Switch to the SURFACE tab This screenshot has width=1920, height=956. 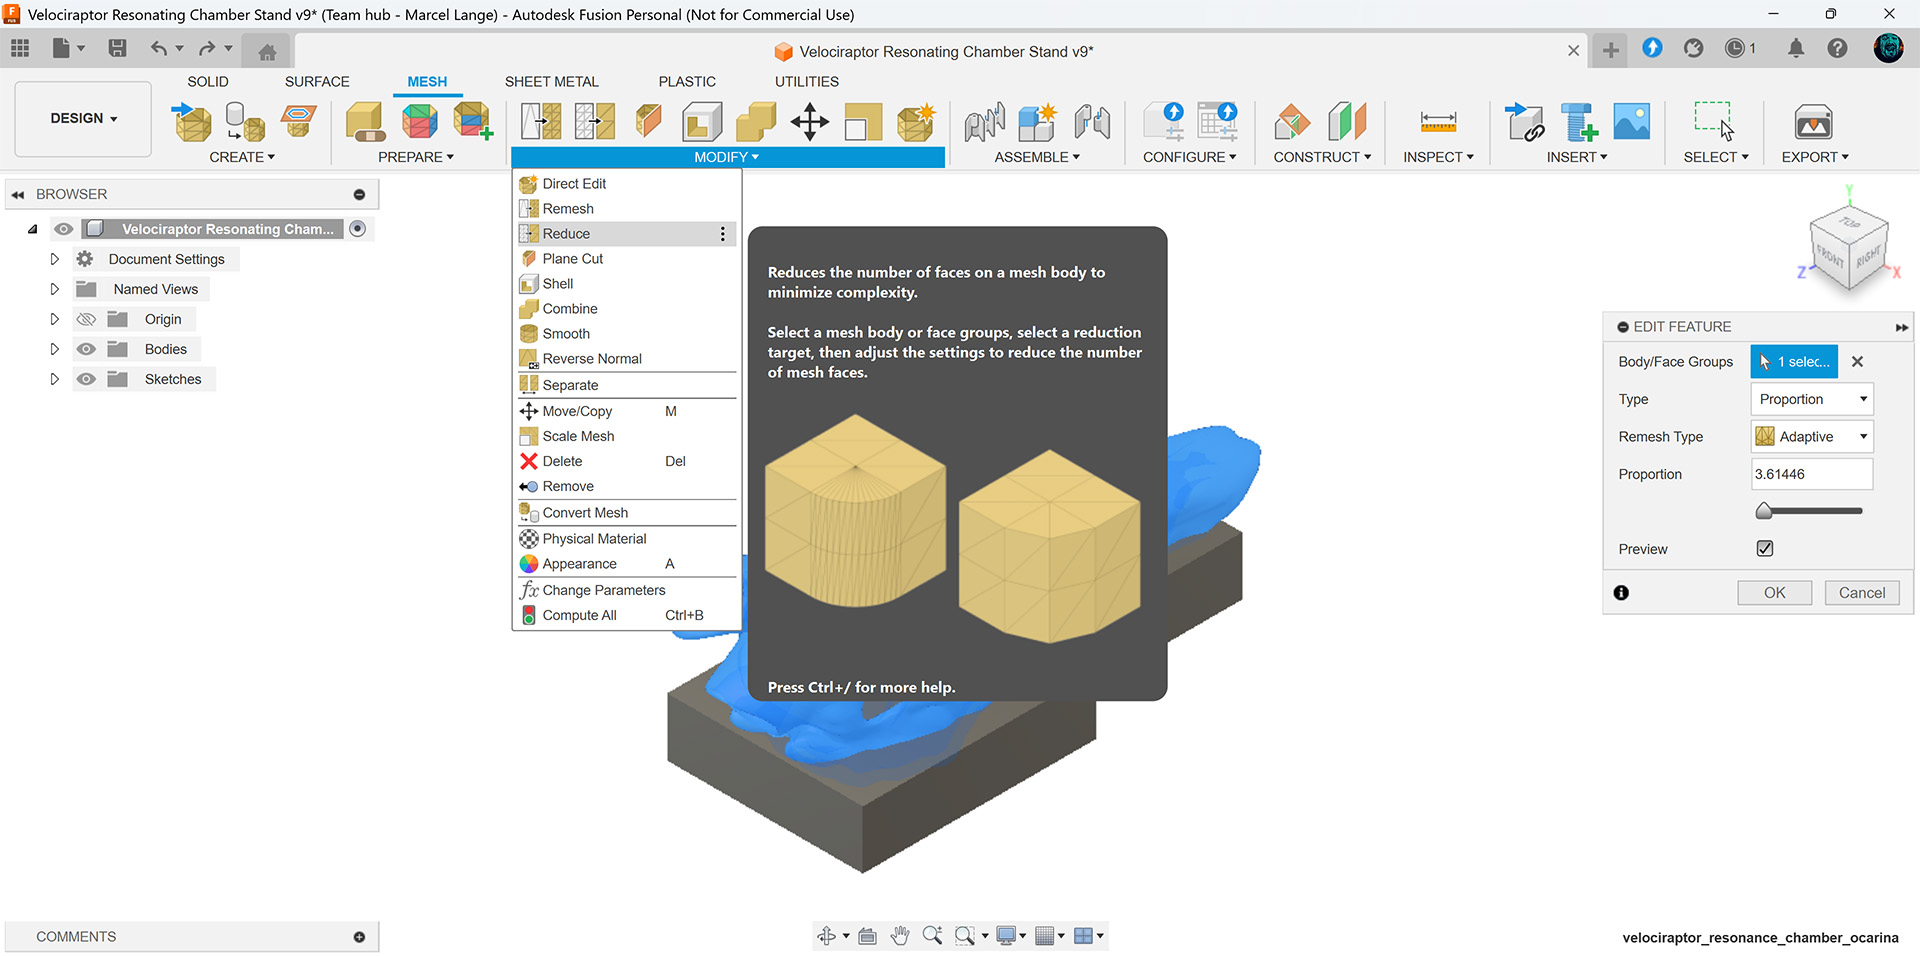(x=317, y=82)
